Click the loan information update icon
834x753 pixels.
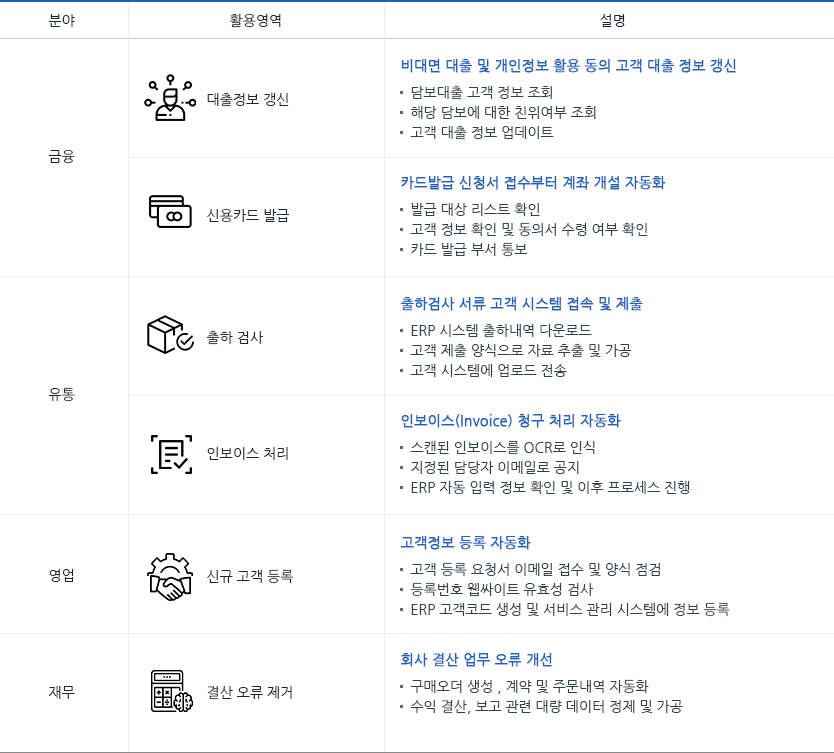pyautogui.click(x=170, y=98)
